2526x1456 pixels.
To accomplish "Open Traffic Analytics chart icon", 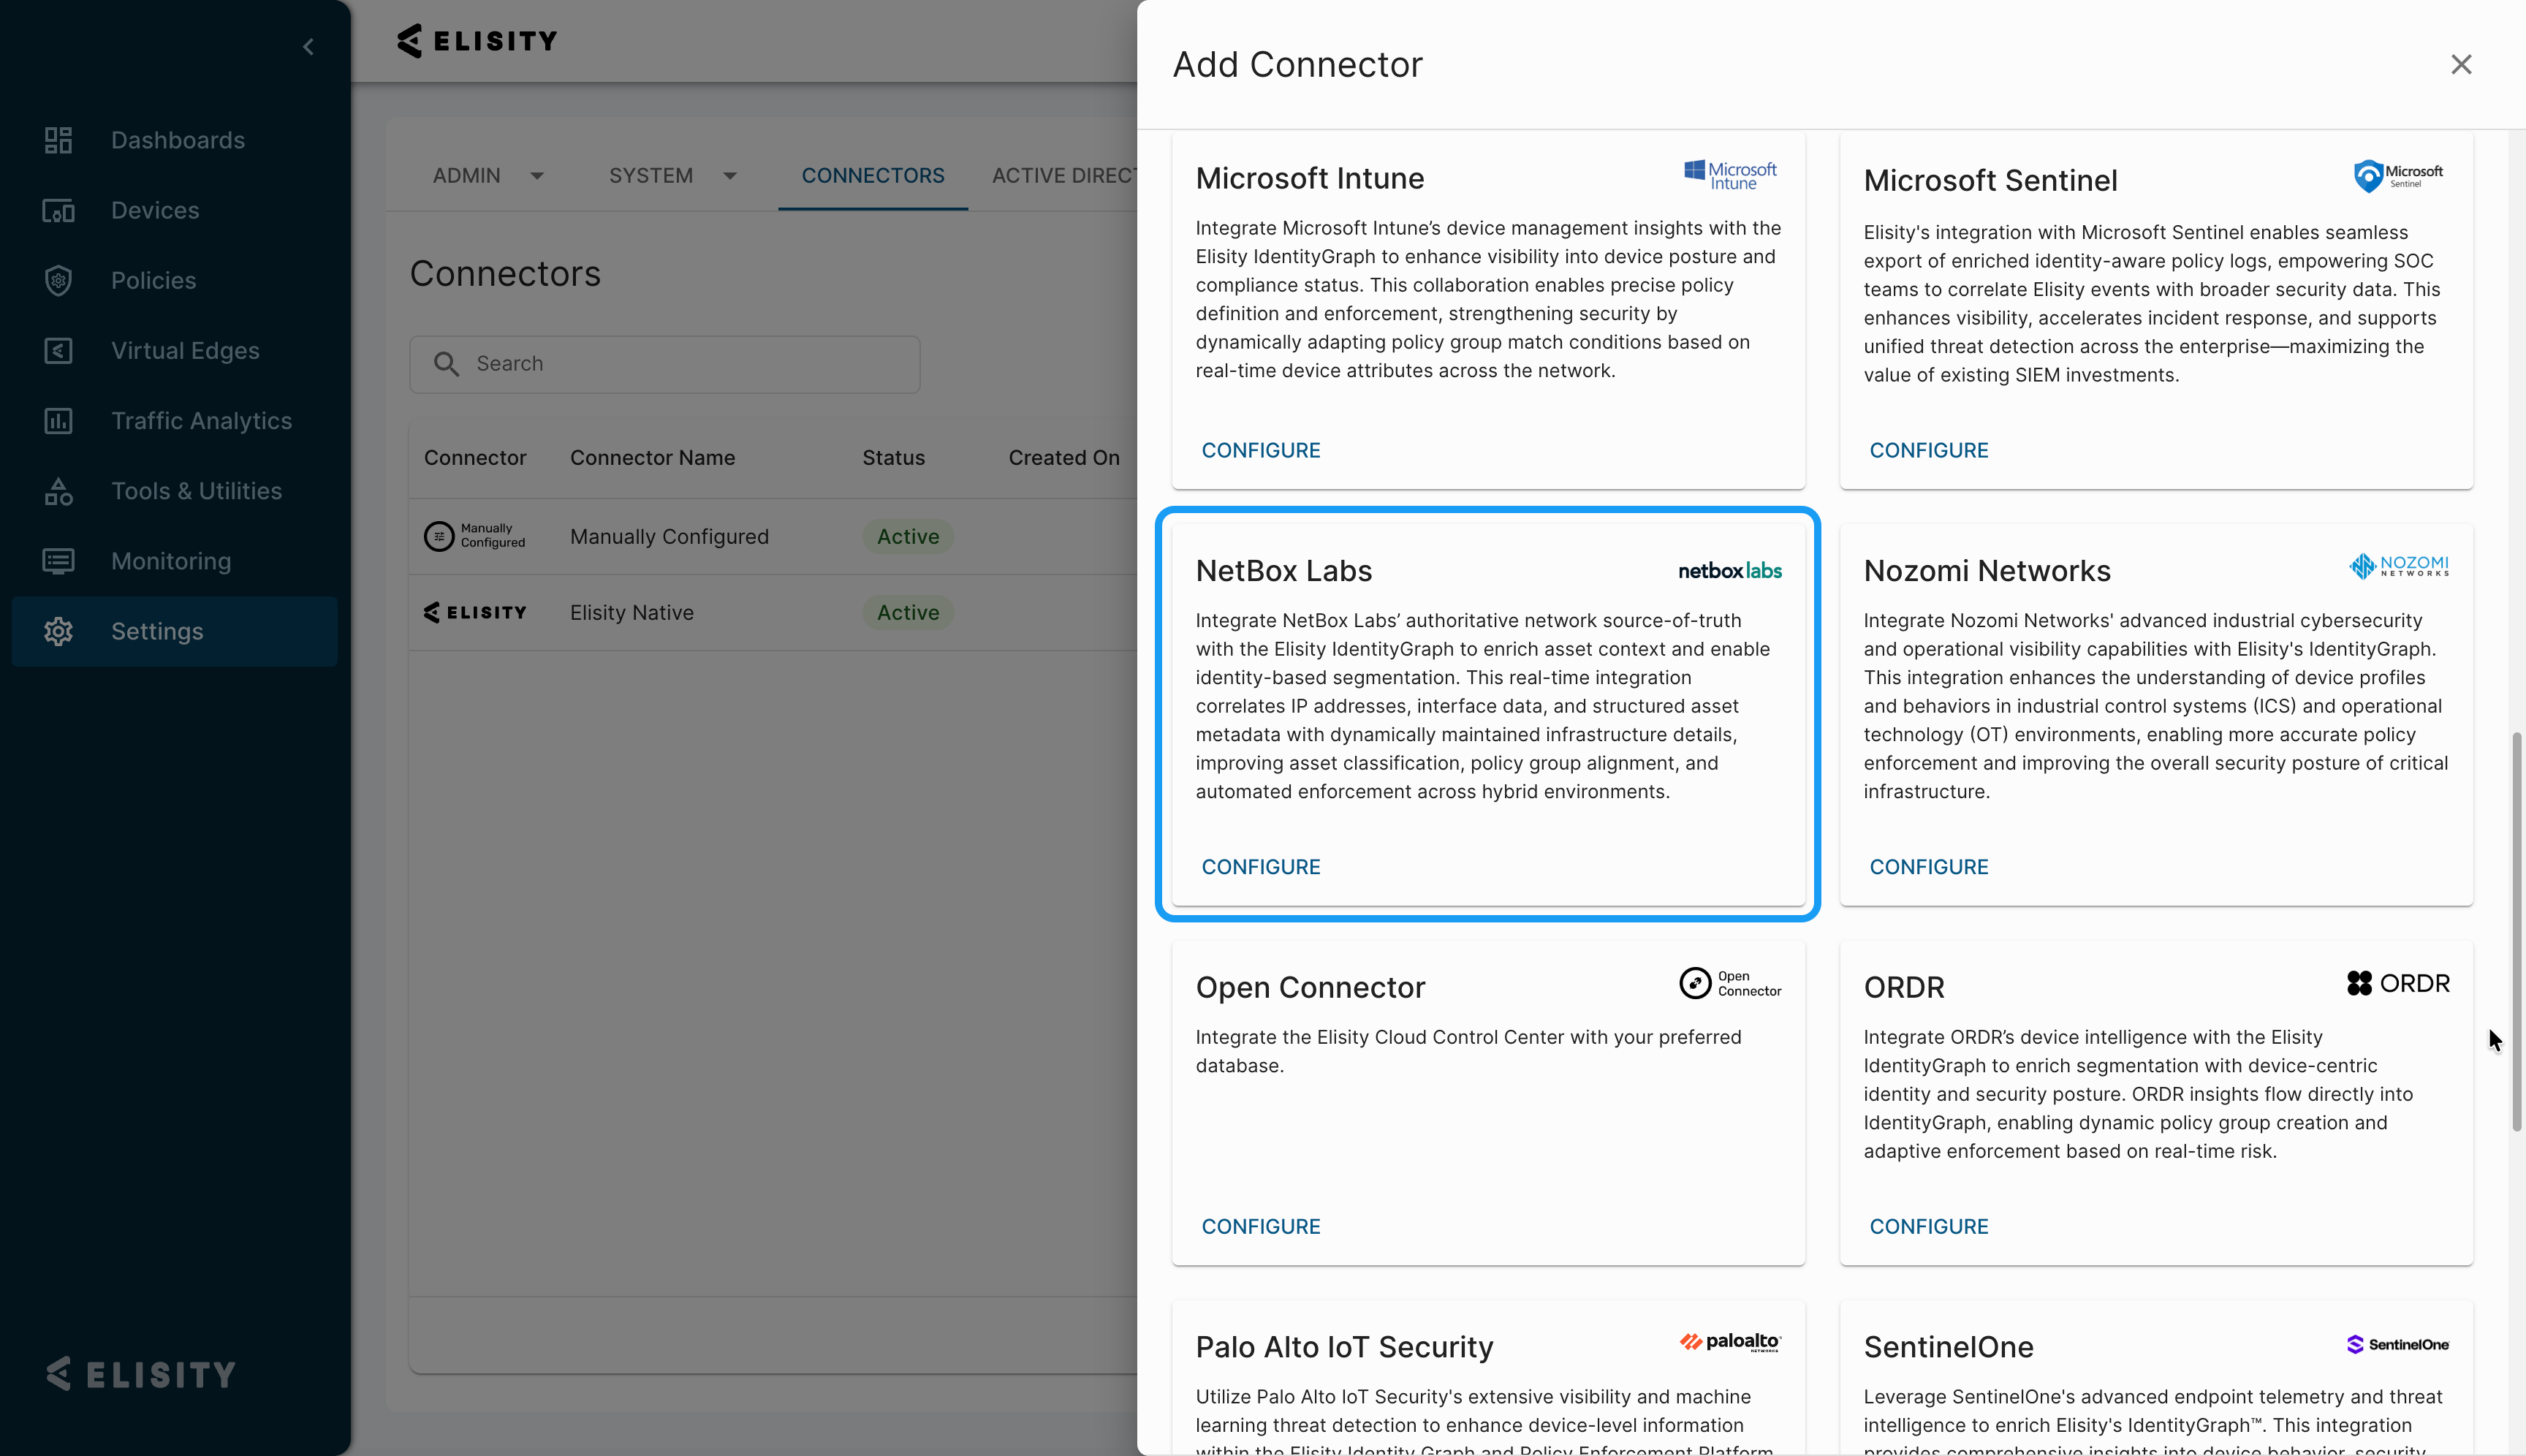I will click(58, 421).
